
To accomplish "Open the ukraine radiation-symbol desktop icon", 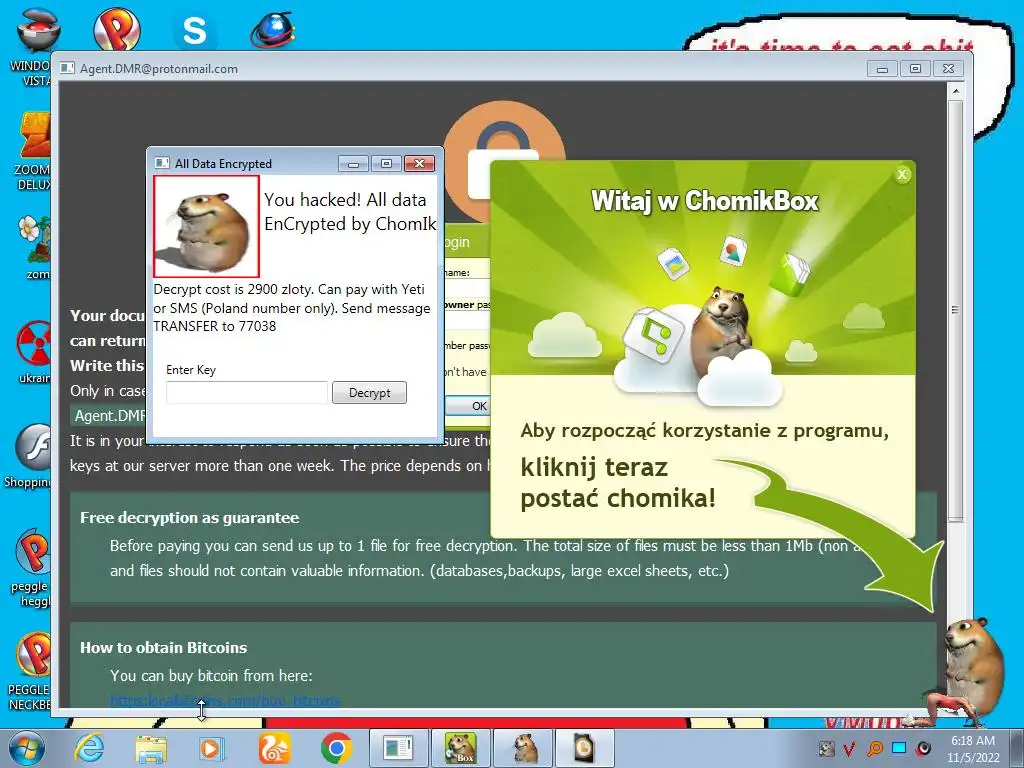I will (34, 351).
